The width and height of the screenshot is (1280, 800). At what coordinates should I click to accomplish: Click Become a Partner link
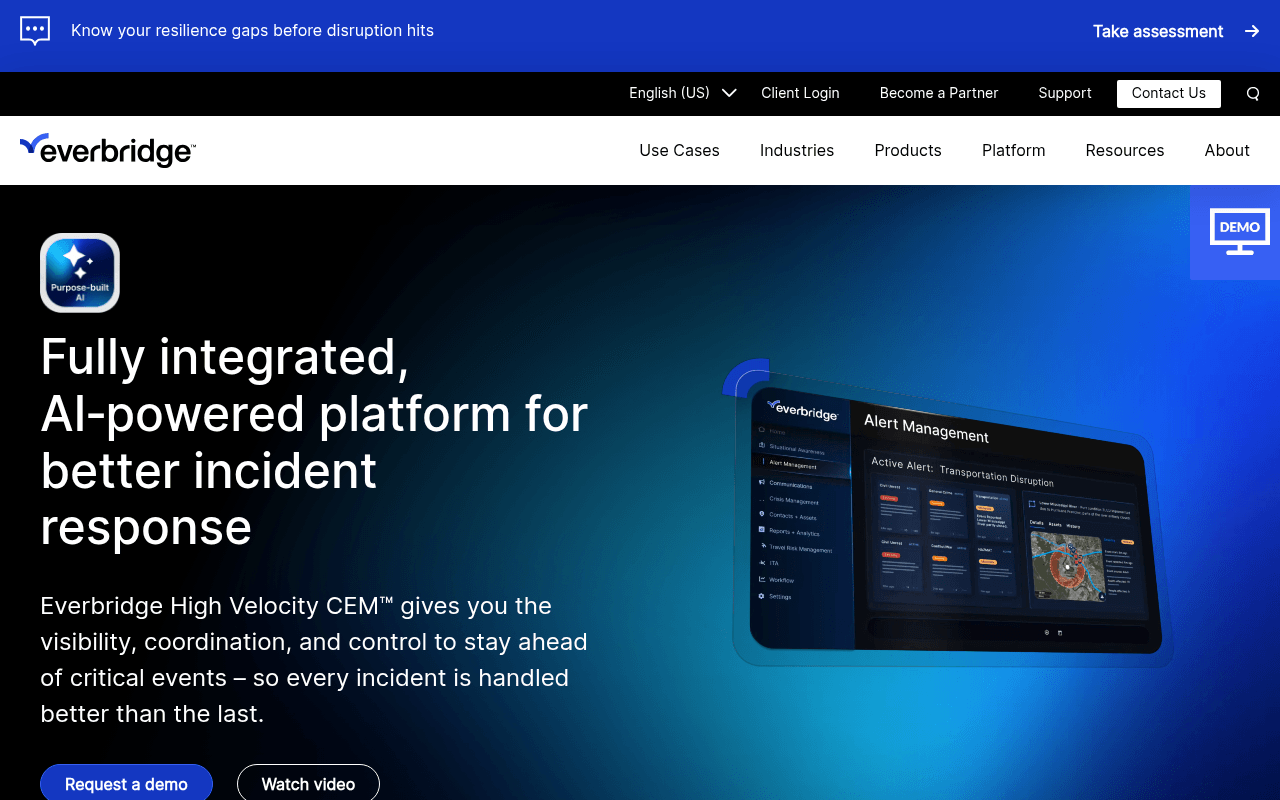tap(939, 93)
